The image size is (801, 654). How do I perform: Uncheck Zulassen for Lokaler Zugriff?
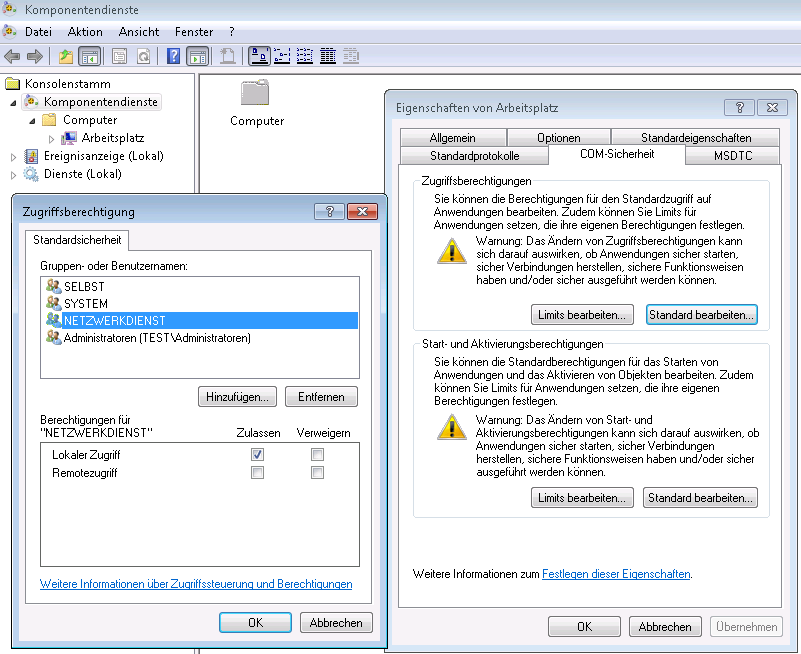coord(257,454)
